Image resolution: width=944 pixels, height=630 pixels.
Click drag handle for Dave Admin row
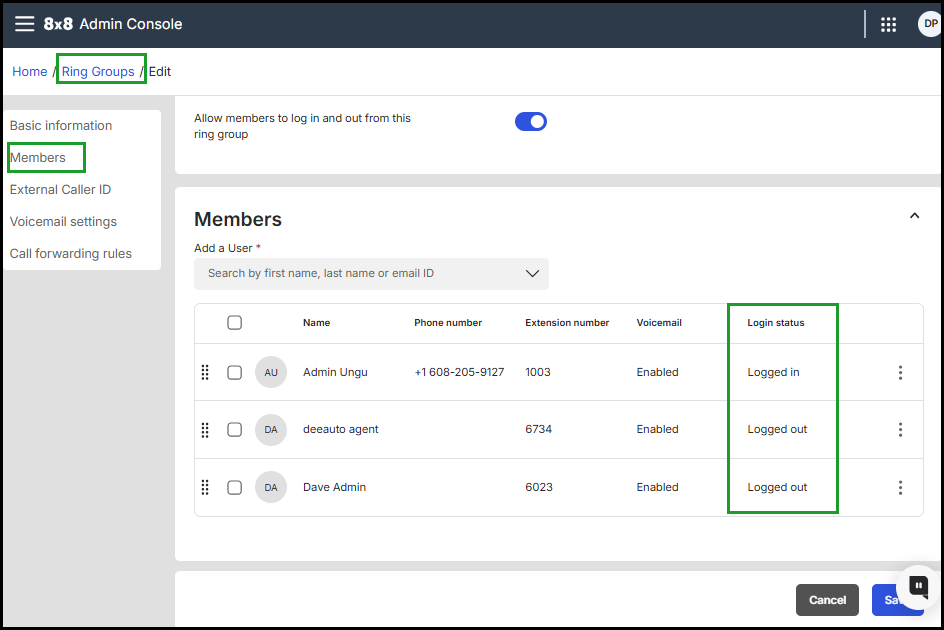(x=205, y=487)
